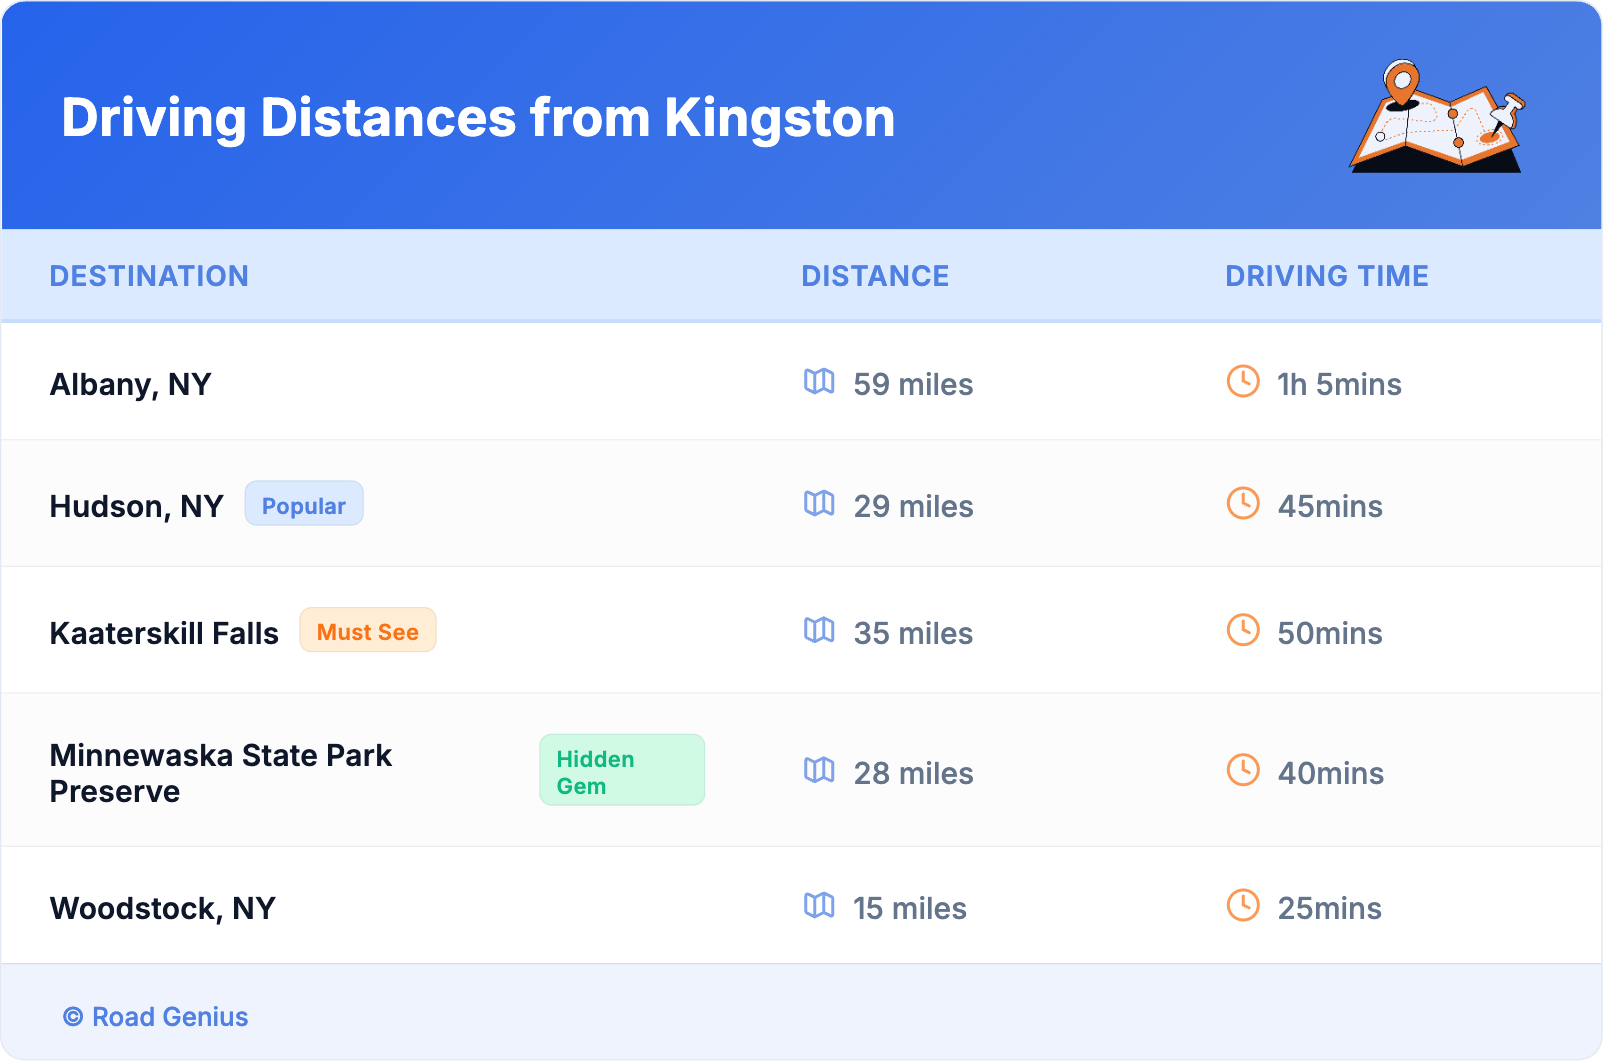Open the Road Genius copyright link
Image resolution: width=1604 pixels, height=1062 pixels.
[156, 1017]
